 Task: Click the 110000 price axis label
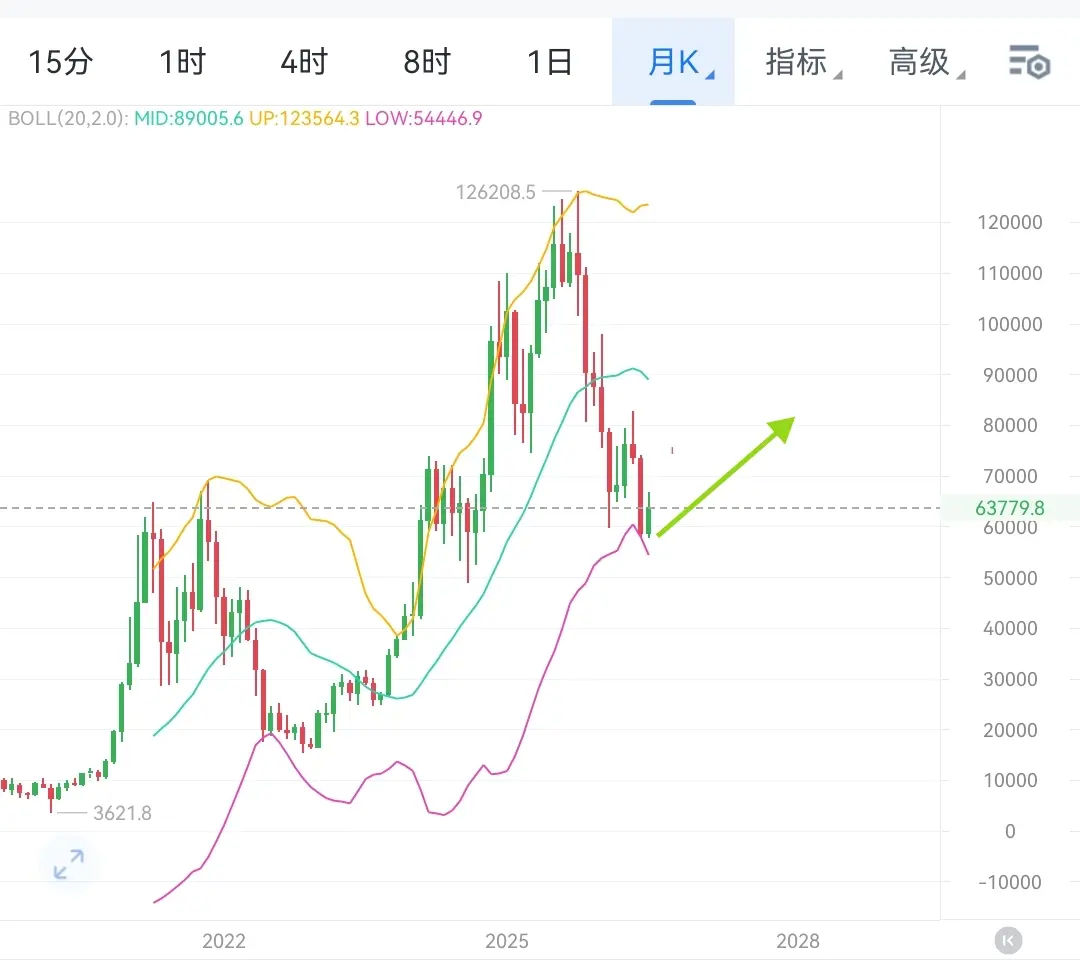click(x=1010, y=273)
